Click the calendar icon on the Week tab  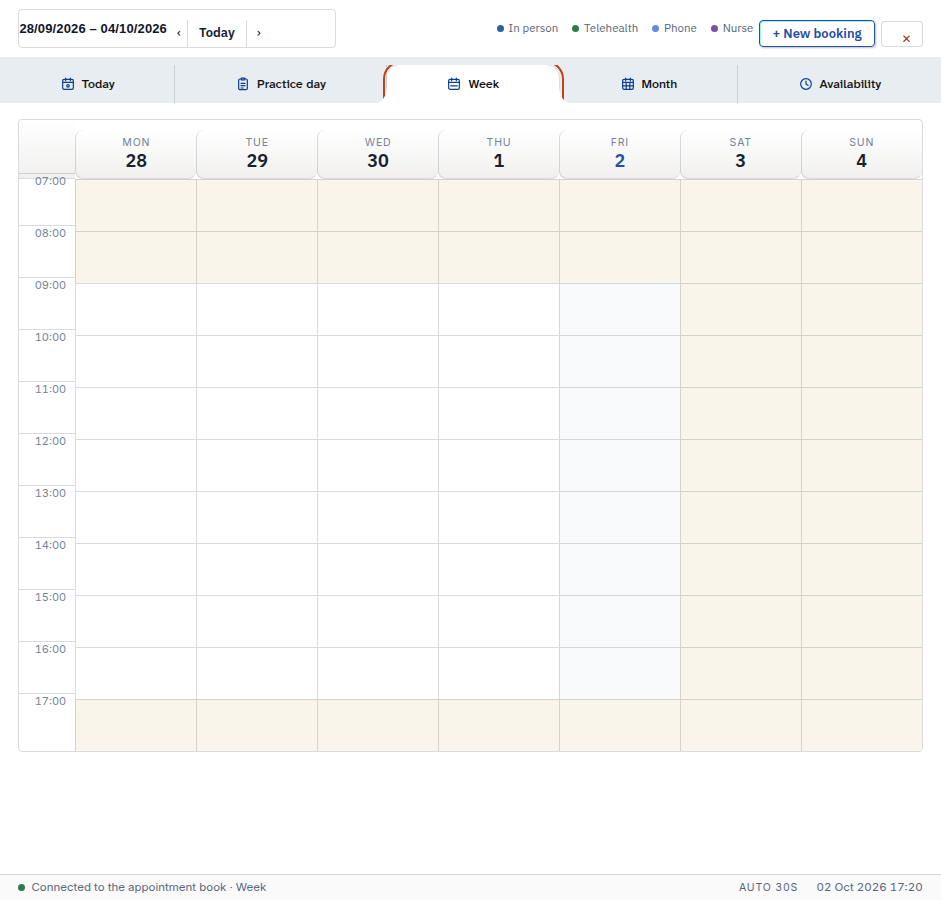click(454, 84)
